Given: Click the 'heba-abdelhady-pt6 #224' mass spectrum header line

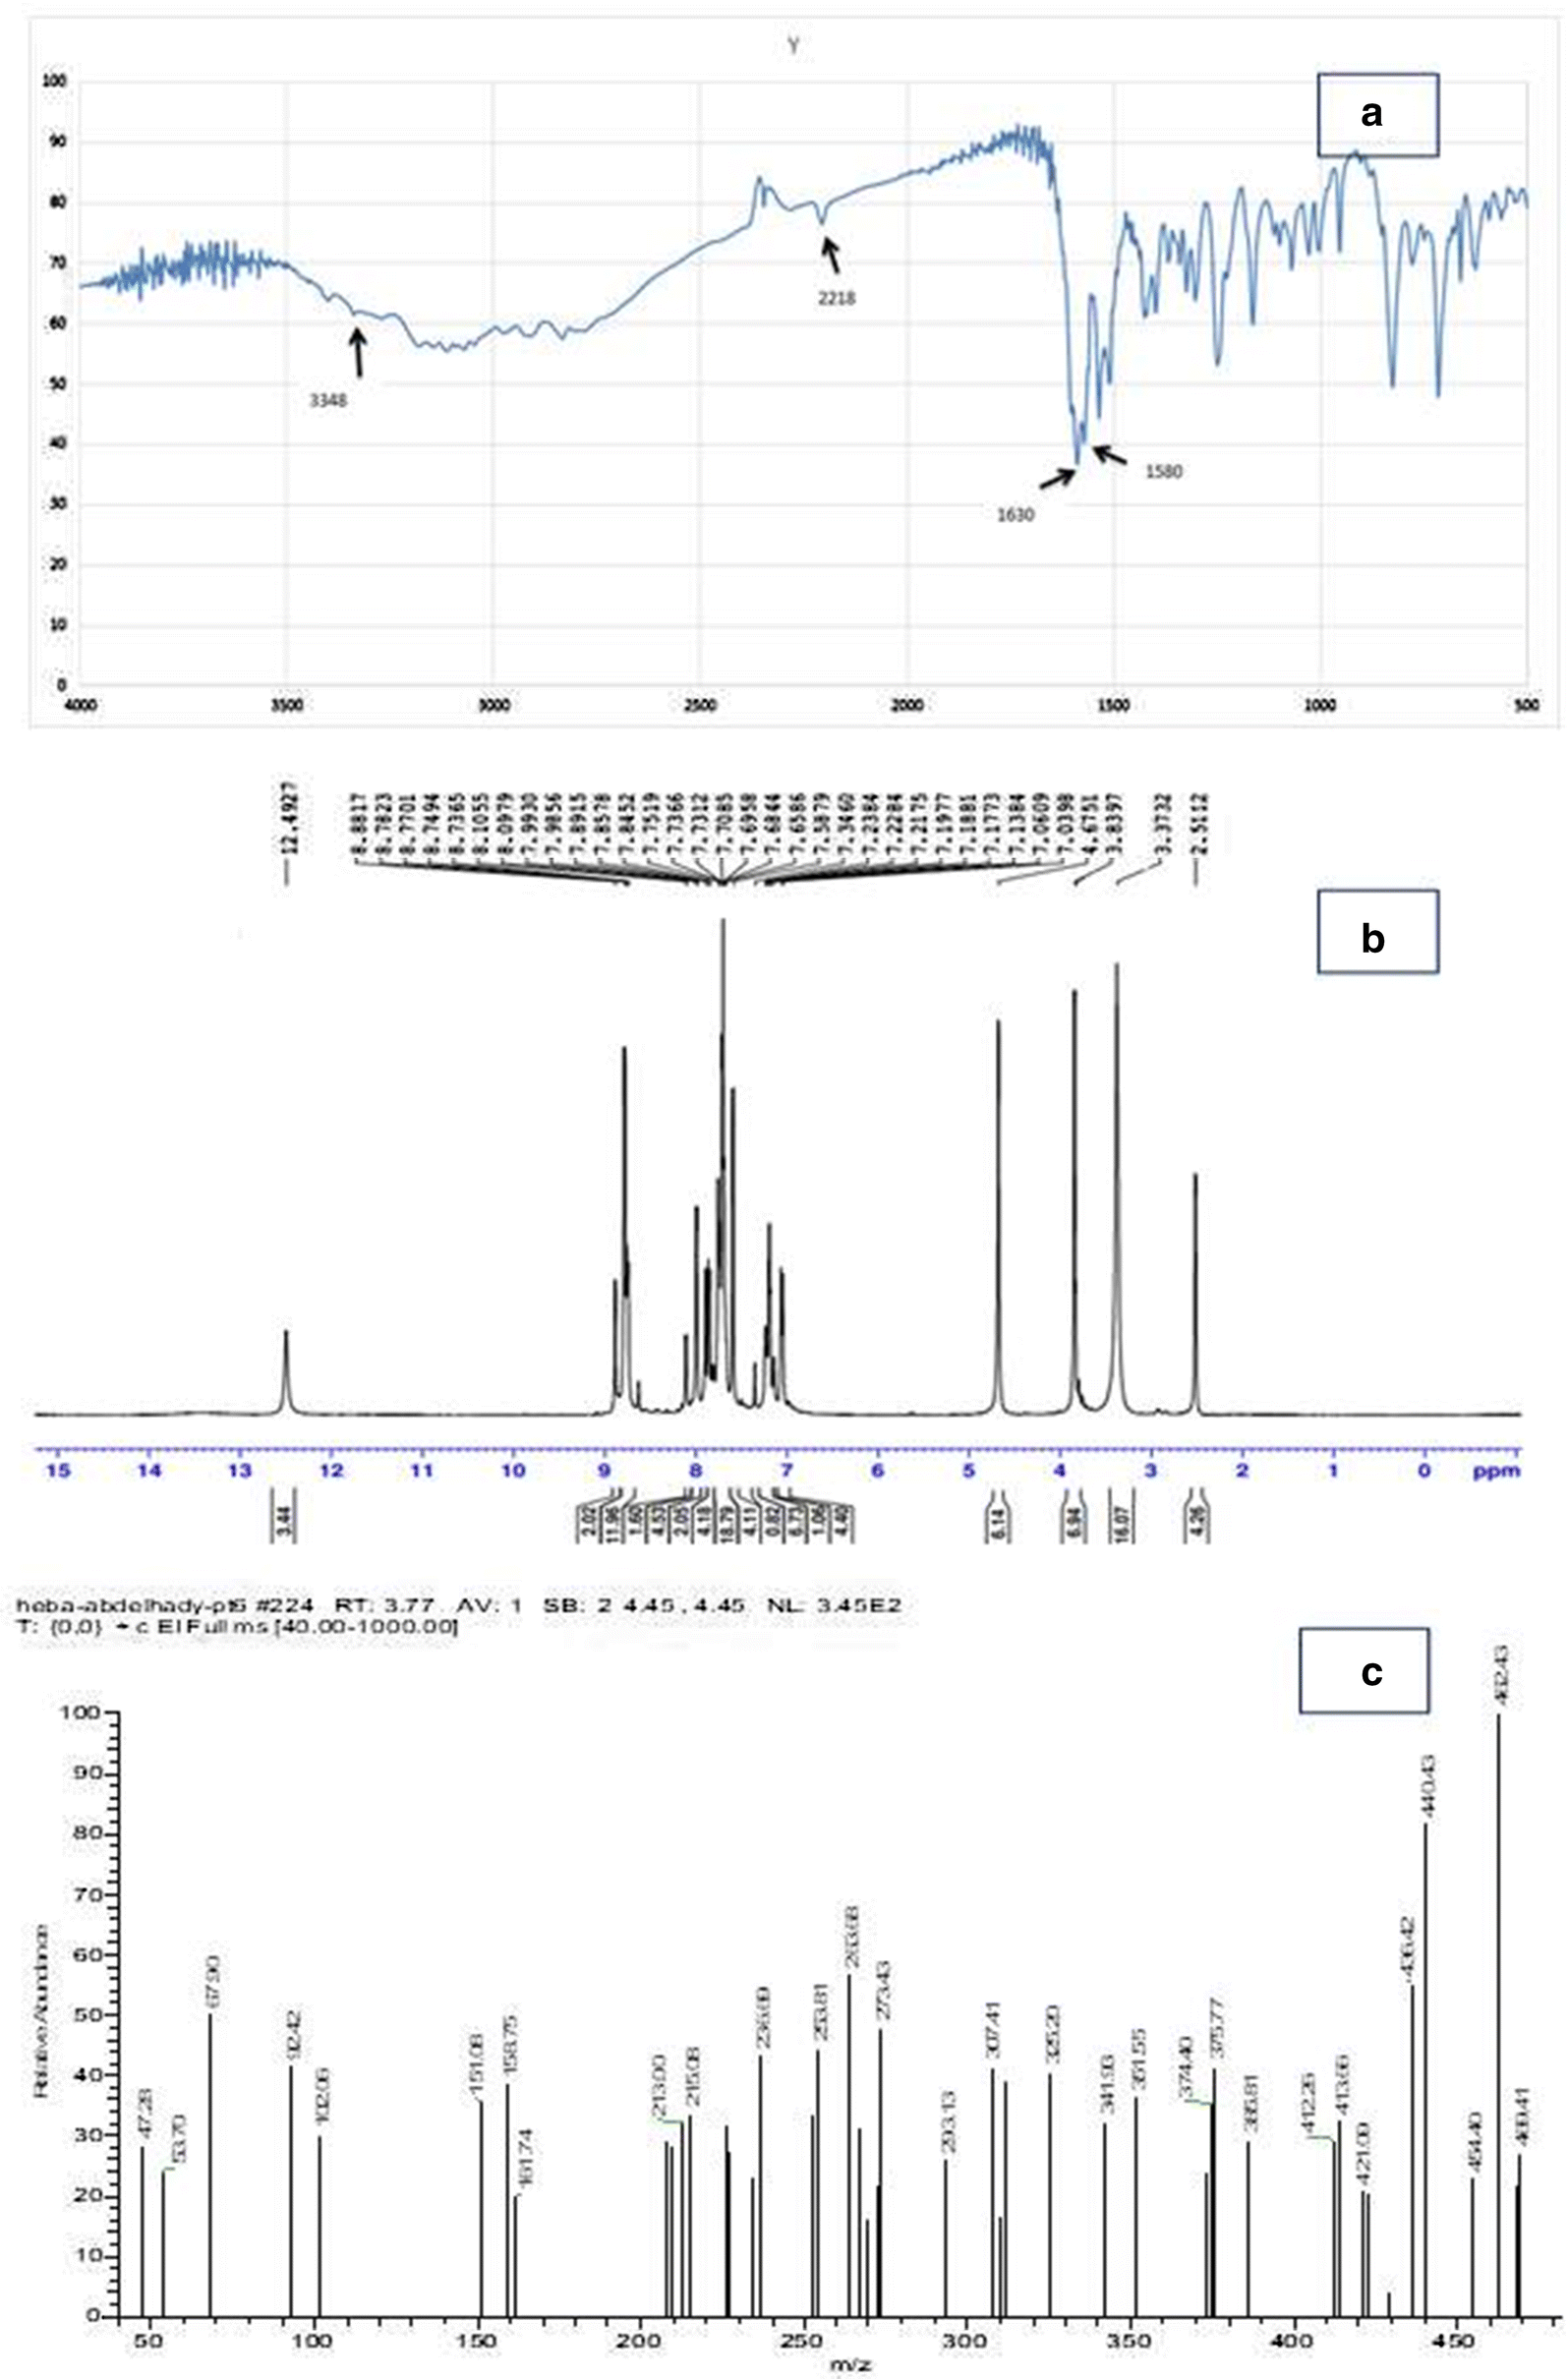Looking at the screenshot, I should pos(461,1605).
